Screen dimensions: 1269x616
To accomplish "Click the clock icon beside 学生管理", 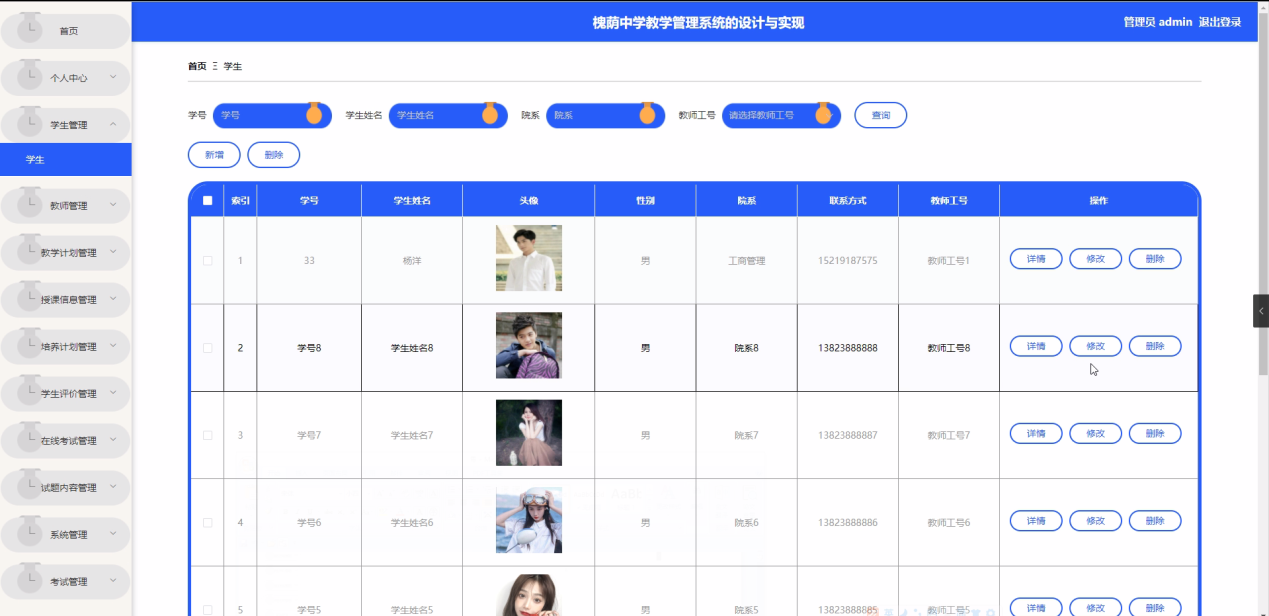I will (30, 120).
